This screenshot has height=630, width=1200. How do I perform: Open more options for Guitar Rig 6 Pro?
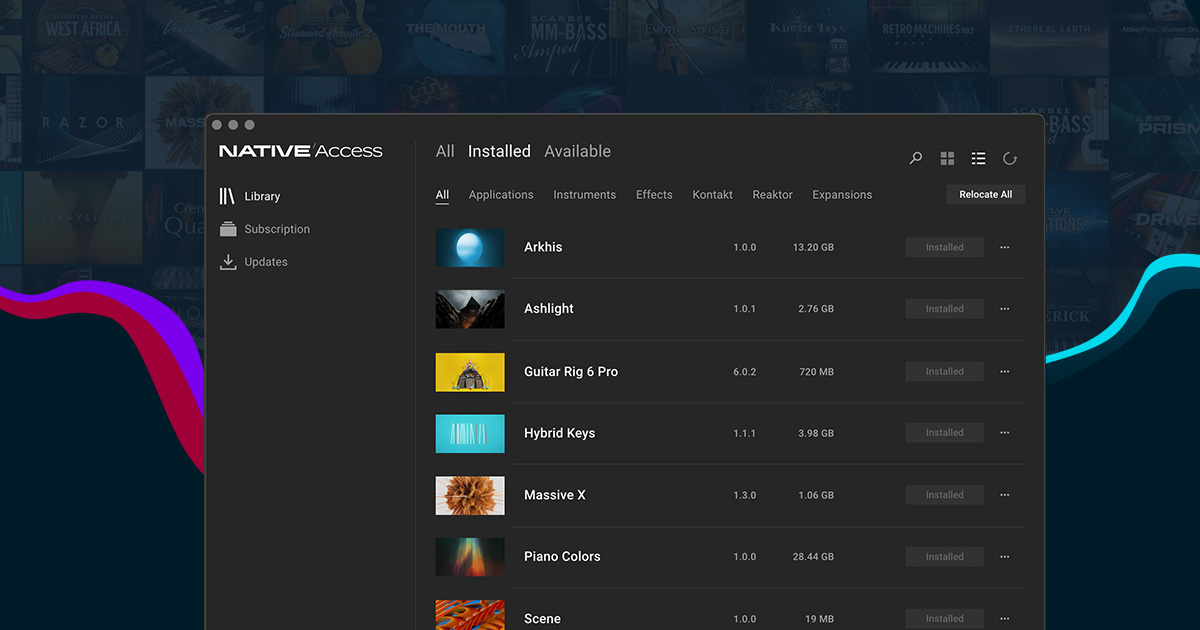click(x=1004, y=371)
